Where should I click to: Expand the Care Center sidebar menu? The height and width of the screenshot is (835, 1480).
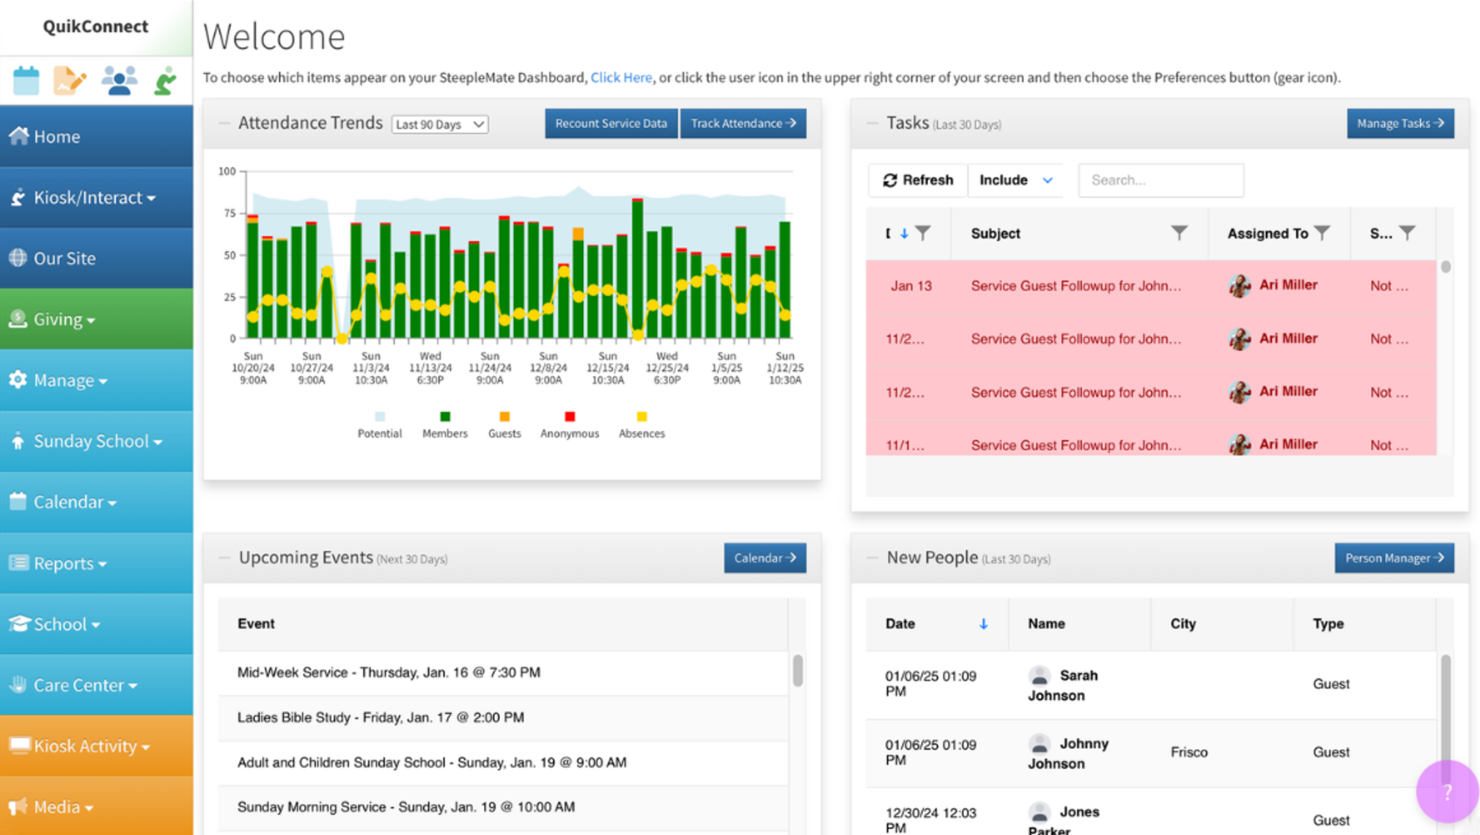[x=96, y=685]
